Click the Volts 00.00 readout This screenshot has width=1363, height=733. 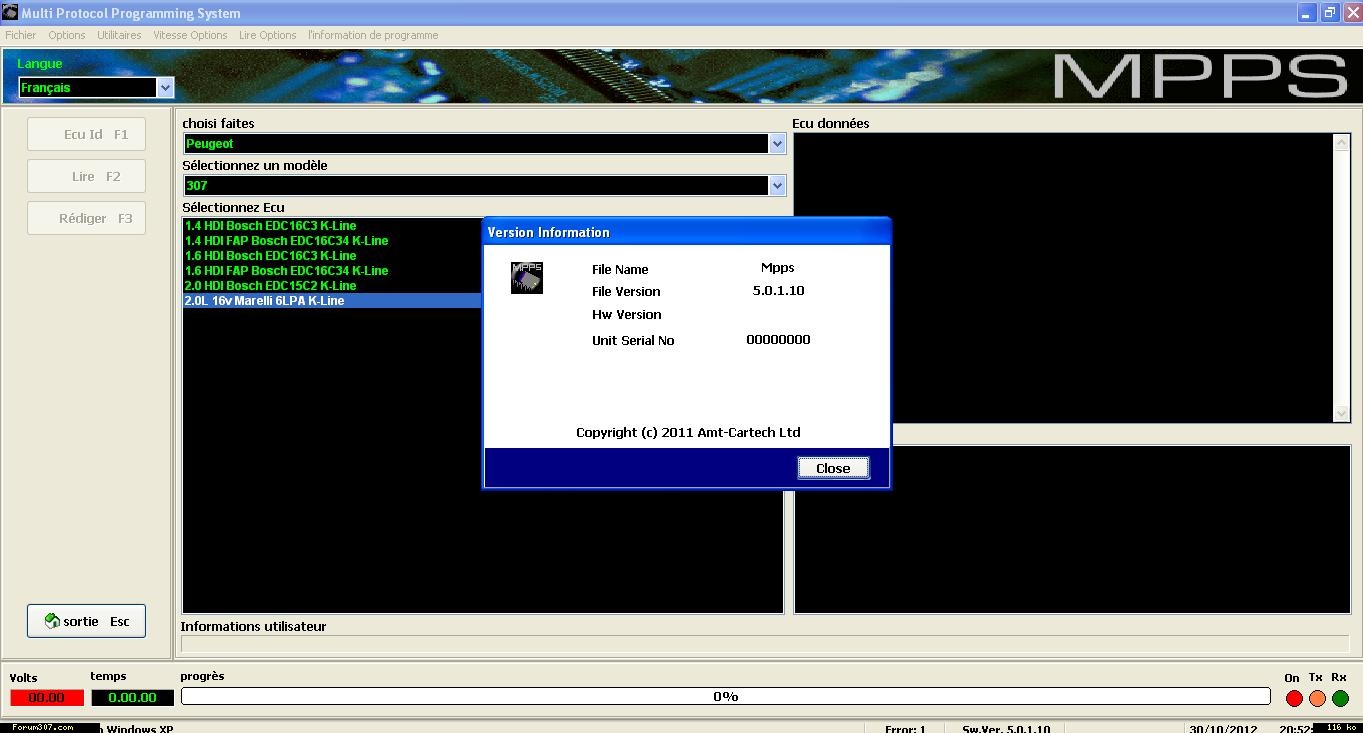click(47, 698)
